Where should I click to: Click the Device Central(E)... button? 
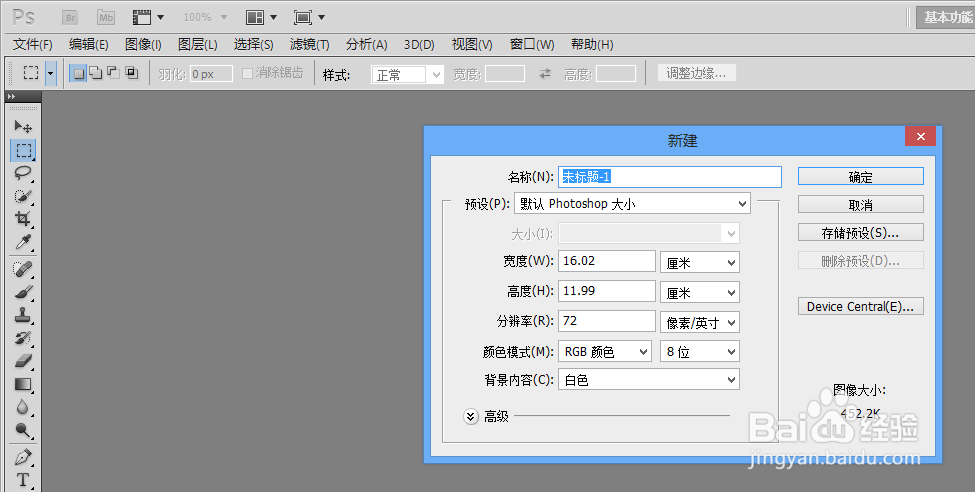tap(861, 306)
